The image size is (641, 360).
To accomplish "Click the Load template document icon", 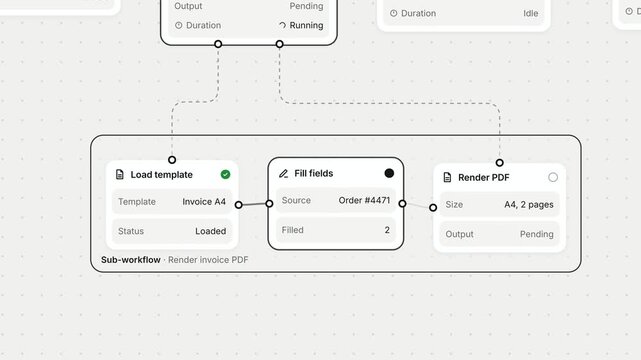I will [x=120, y=174].
